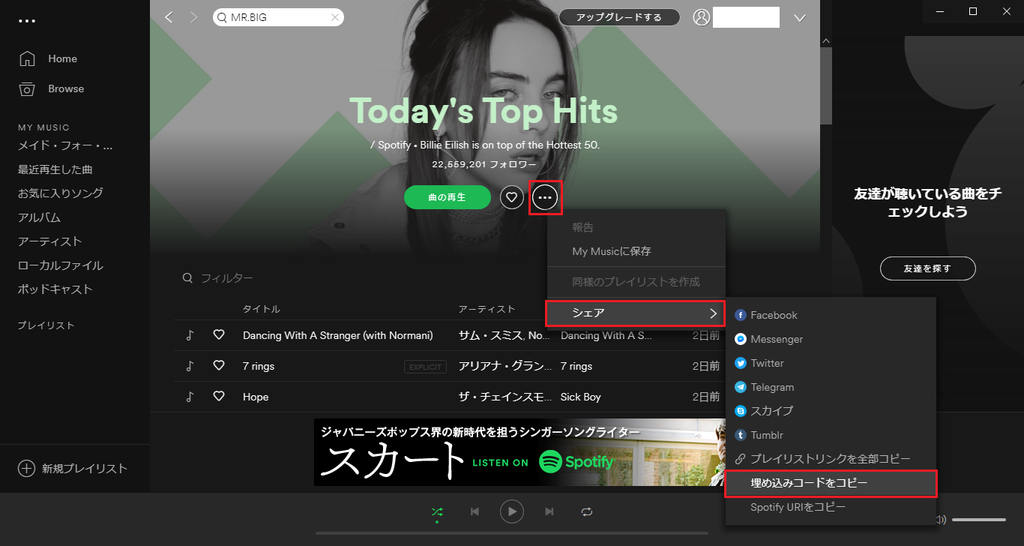Toggle heart for Dancing With A Stranger
1024x546 pixels.
[219, 335]
